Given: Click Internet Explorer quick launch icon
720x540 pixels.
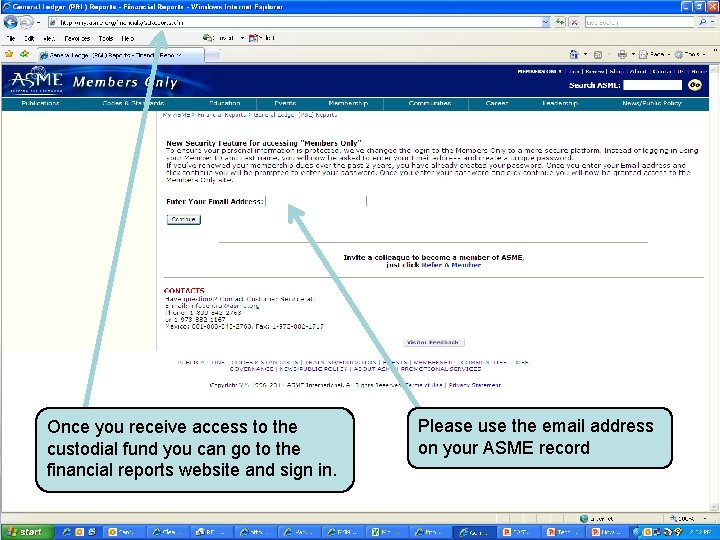Looking at the screenshot, I should pyautogui.click(x=67, y=532).
